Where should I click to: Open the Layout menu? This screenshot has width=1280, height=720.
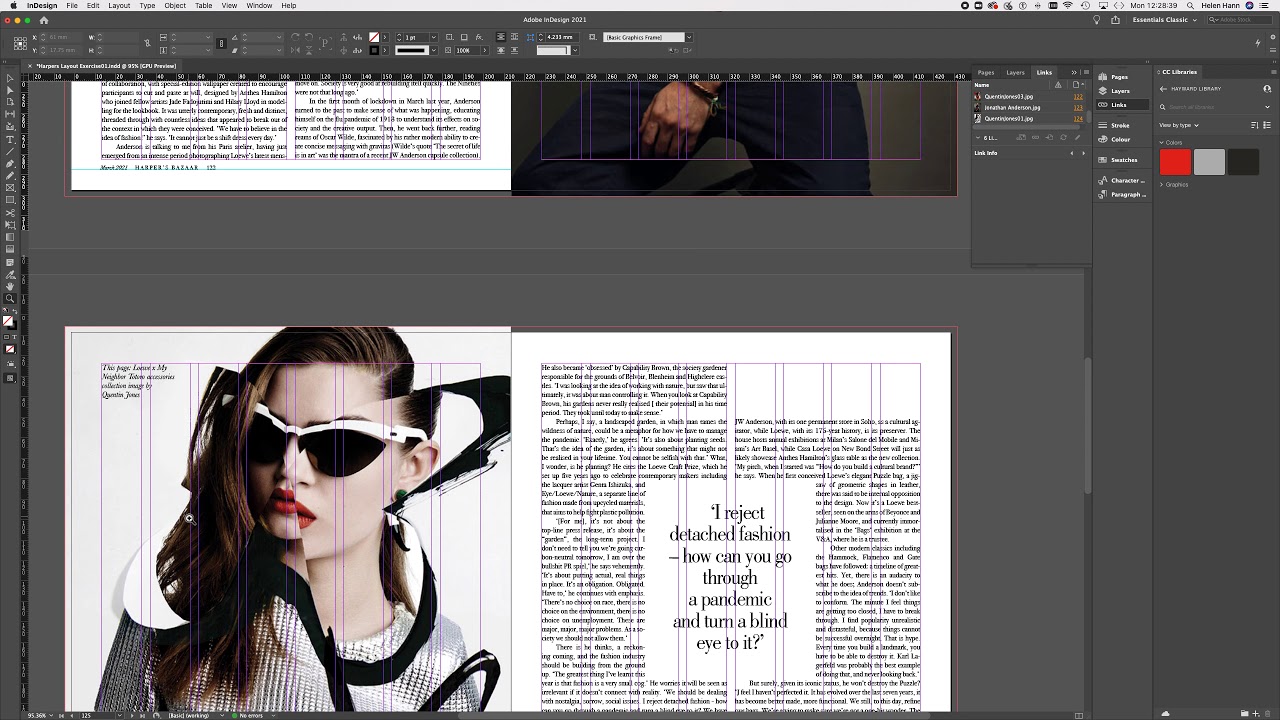click(x=119, y=5)
